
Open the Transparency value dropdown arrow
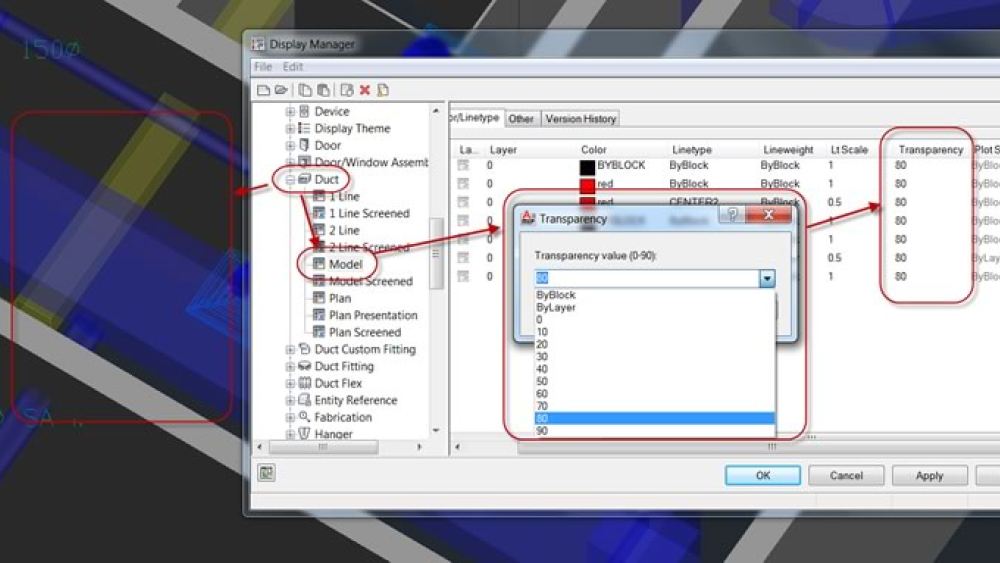click(766, 278)
